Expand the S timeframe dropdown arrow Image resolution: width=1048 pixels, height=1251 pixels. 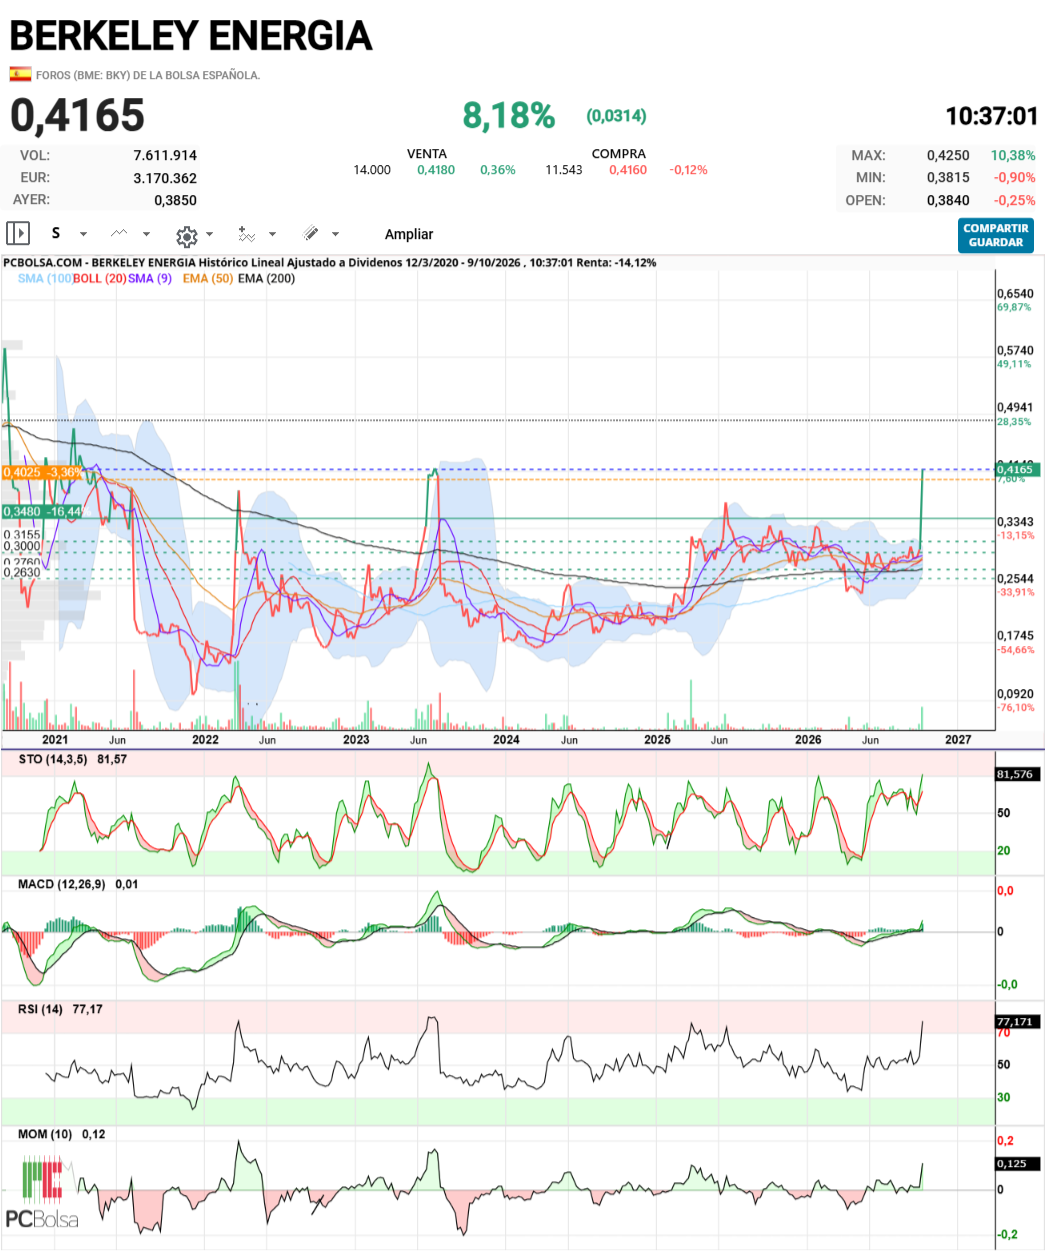(x=83, y=235)
